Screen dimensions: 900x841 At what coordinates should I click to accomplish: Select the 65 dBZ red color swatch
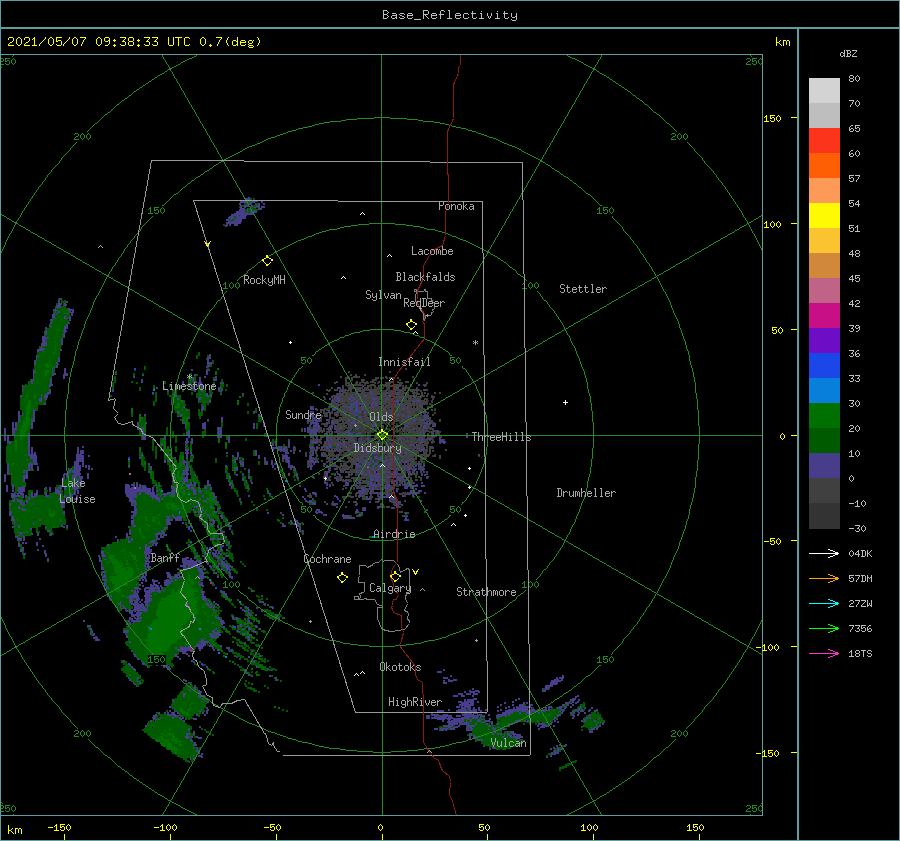click(x=824, y=141)
